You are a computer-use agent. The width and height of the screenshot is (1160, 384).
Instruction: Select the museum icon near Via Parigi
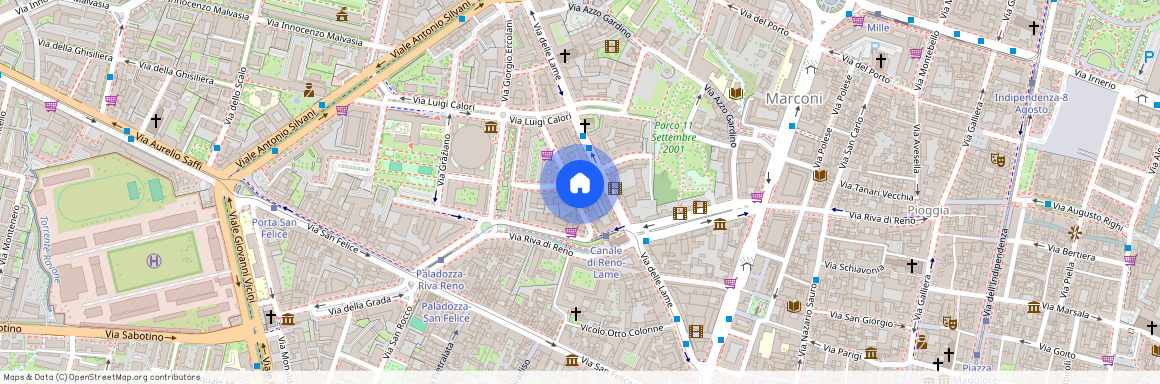point(871,353)
